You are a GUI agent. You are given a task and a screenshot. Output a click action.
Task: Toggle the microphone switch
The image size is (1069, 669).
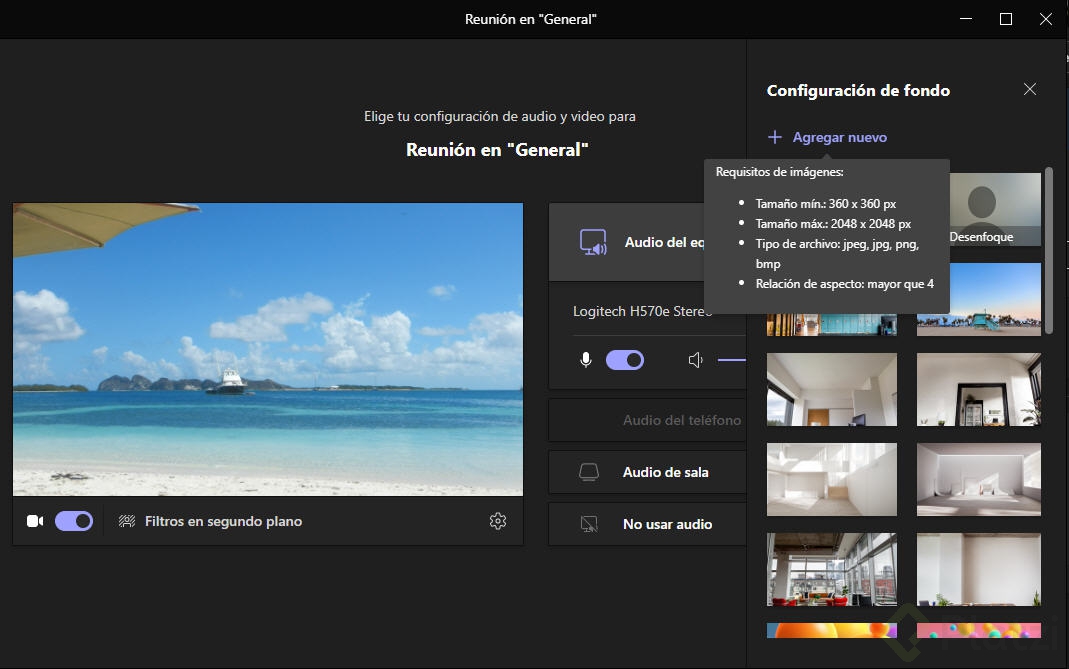click(x=625, y=360)
